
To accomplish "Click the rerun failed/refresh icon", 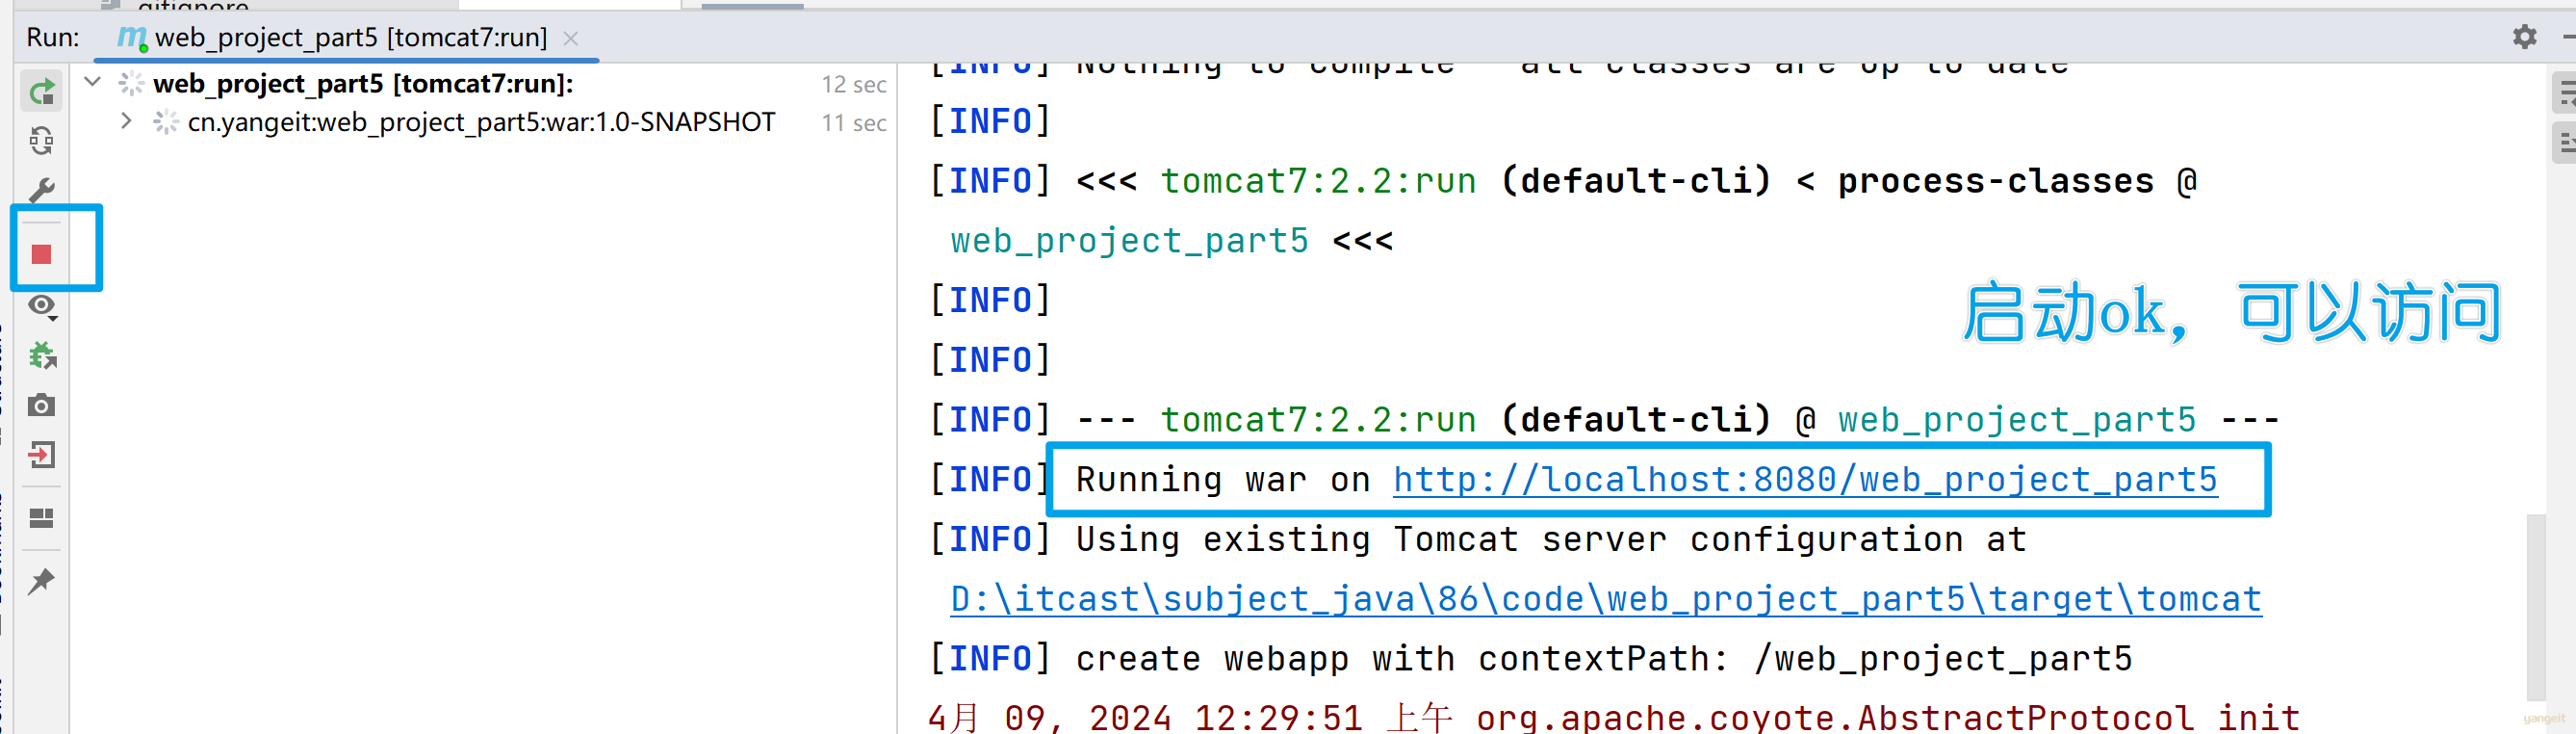I will click(42, 141).
